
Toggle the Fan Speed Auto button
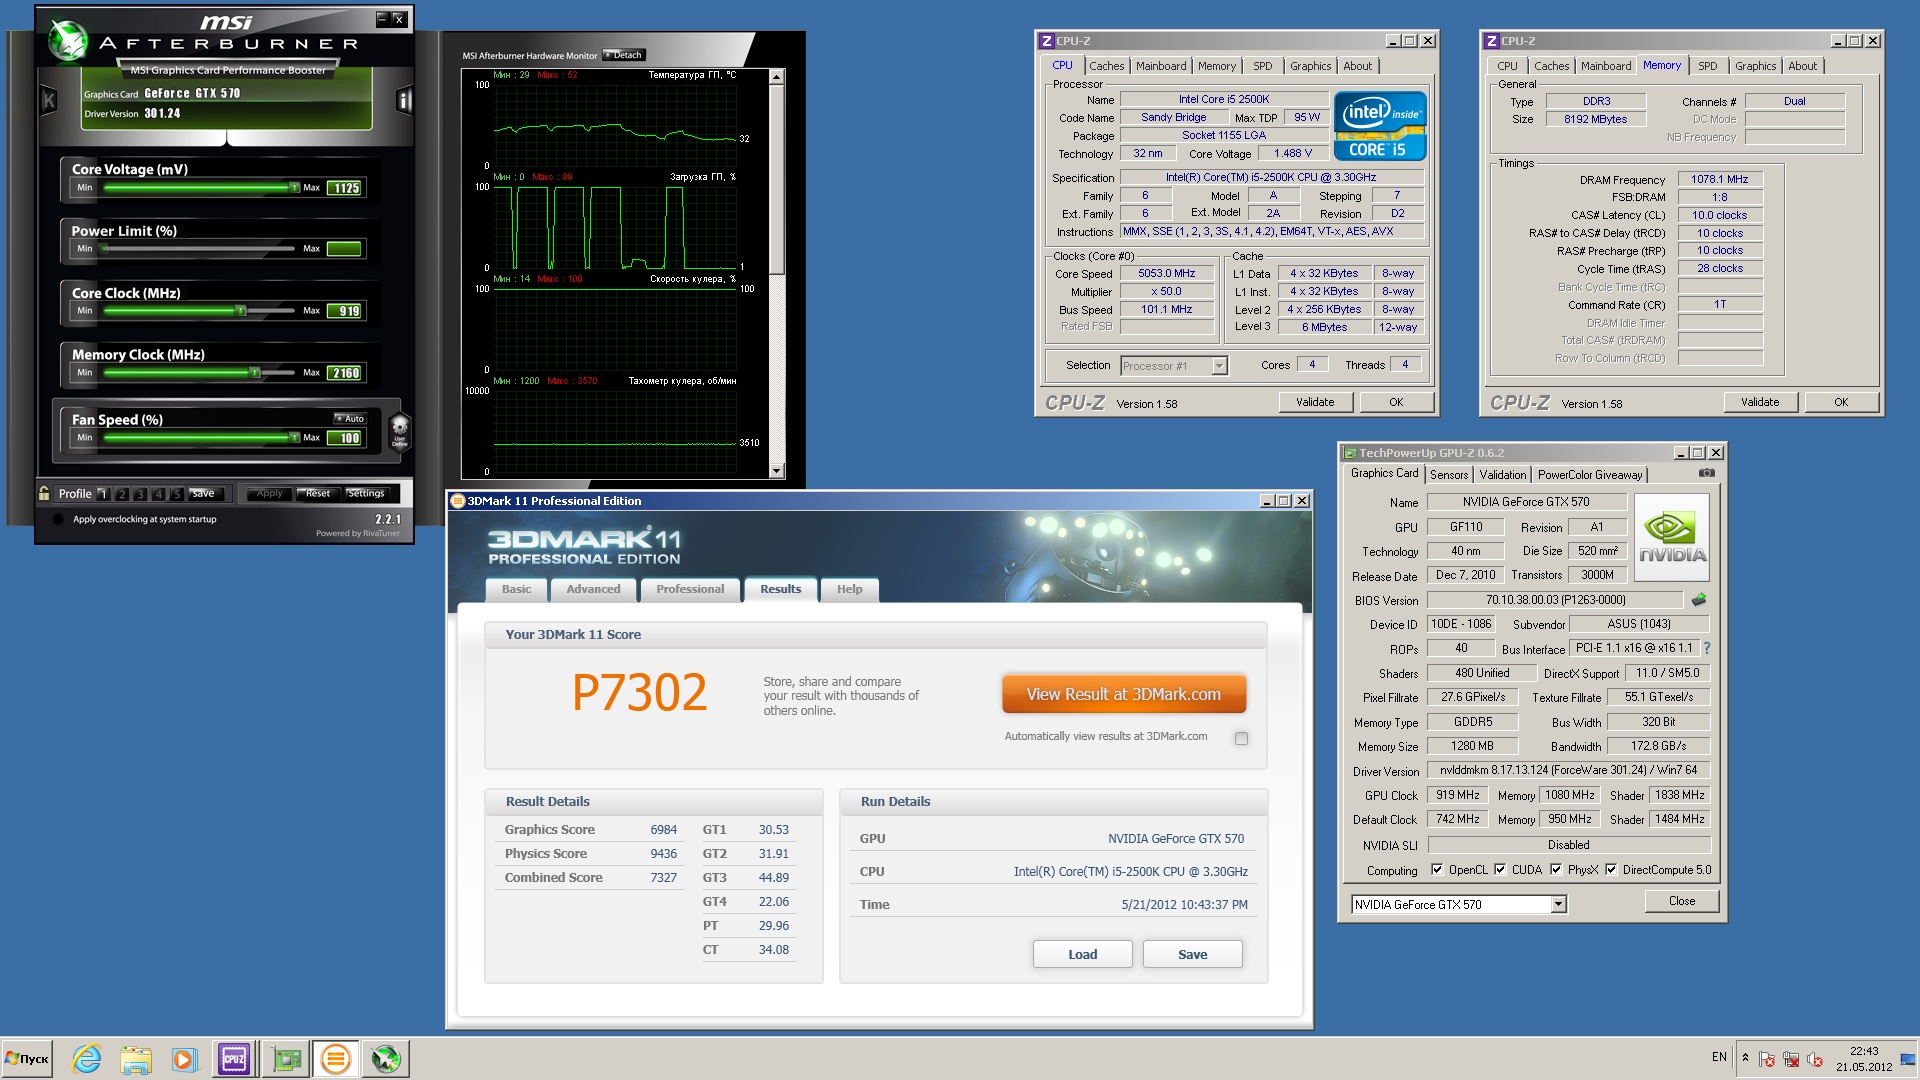[351, 418]
